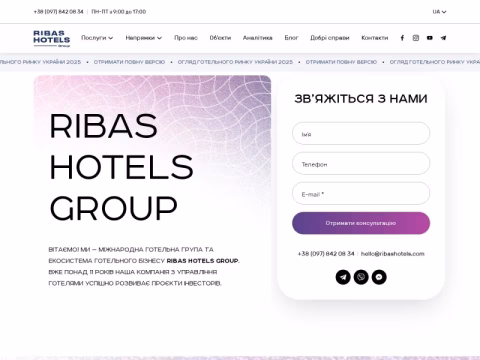Screen dimensions: 480x360
Task: Open the Аналітика menu item
Action: click(x=258, y=38)
